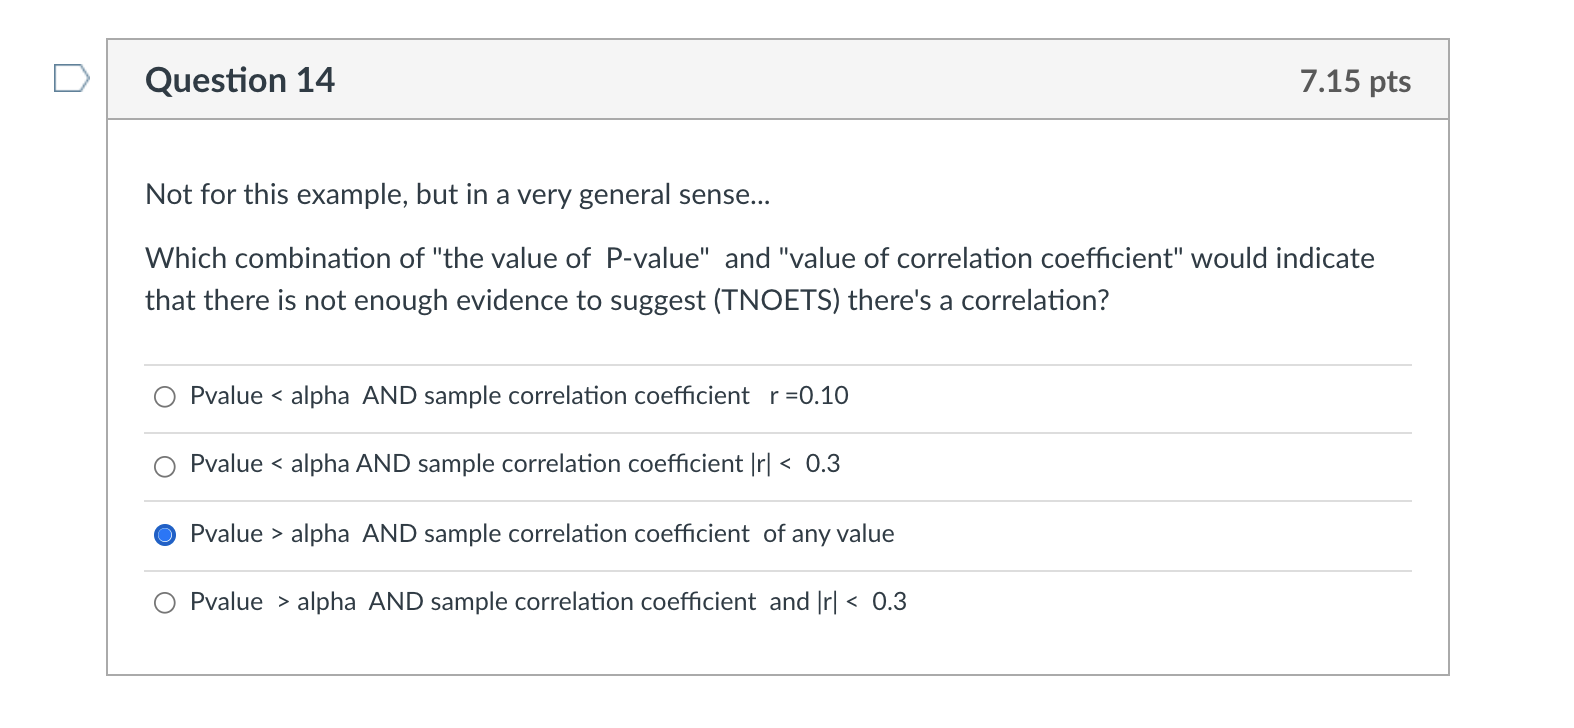Click 'of any value' in the third answer
The width and height of the screenshot is (1574, 728).
tap(828, 534)
